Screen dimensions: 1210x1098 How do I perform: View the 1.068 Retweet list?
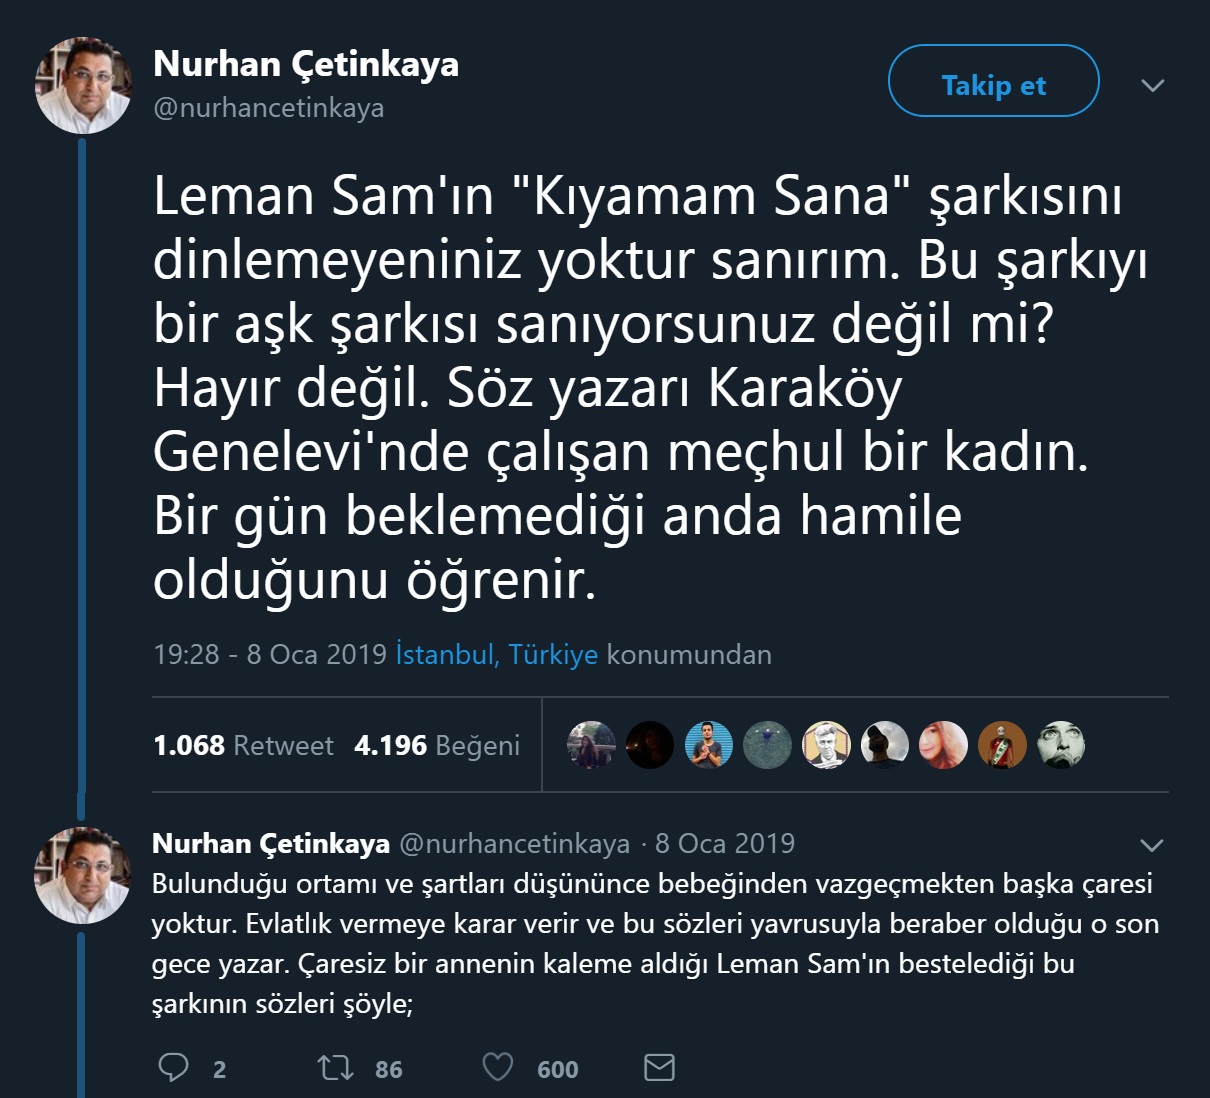[243, 745]
